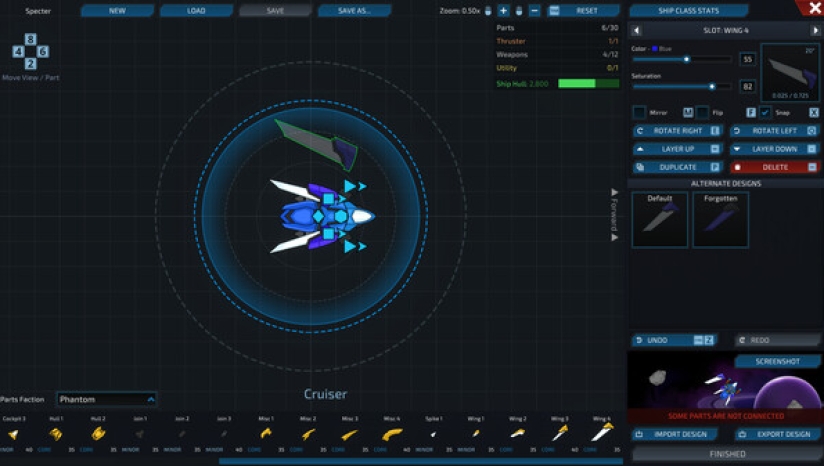Toggle the Flip checkbox
Image resolution: width=824 pixels, height=466 pixels.
pos(703,112)
